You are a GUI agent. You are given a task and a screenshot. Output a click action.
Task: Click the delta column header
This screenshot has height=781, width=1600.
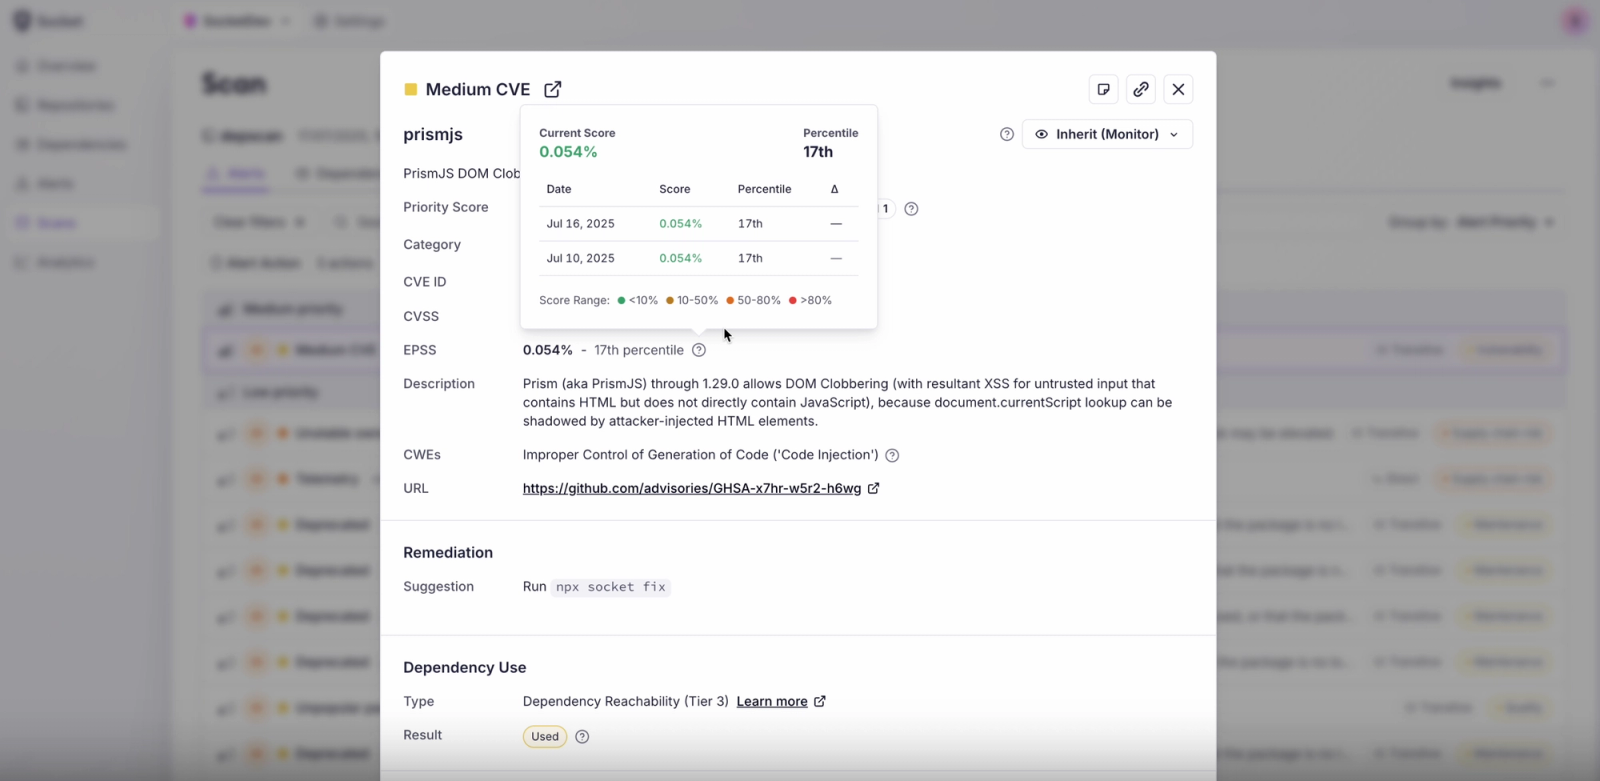[x=835, y=189]
